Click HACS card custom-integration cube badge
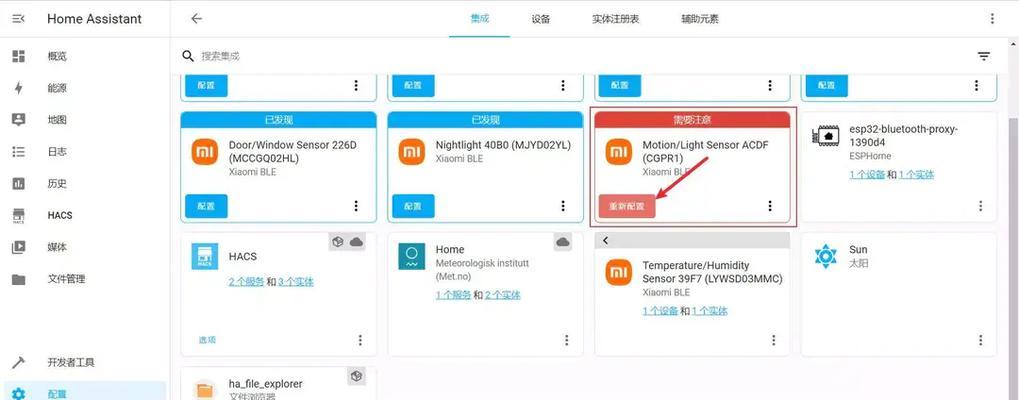Screen dimensions: 1019x400 tap(337, 242)
